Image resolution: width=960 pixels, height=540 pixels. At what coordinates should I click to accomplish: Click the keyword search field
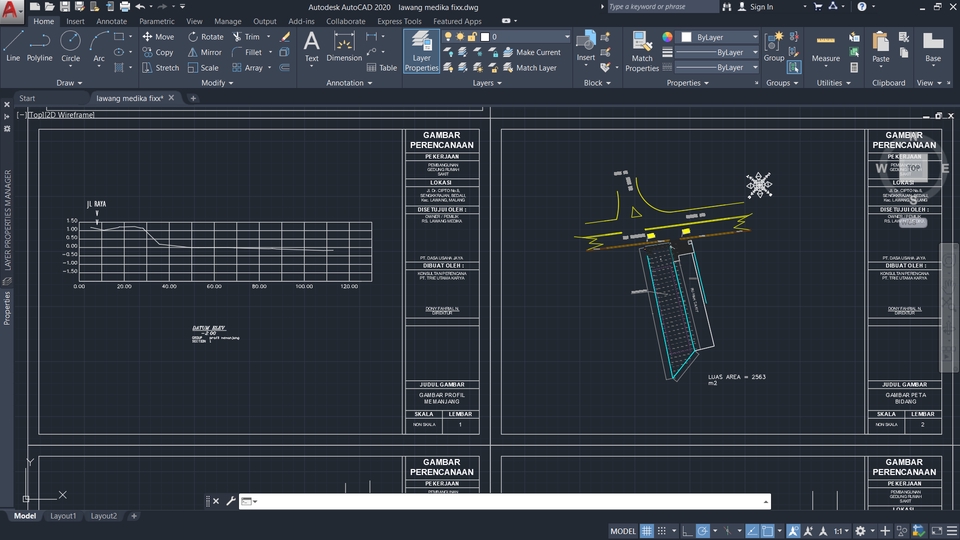664,7
